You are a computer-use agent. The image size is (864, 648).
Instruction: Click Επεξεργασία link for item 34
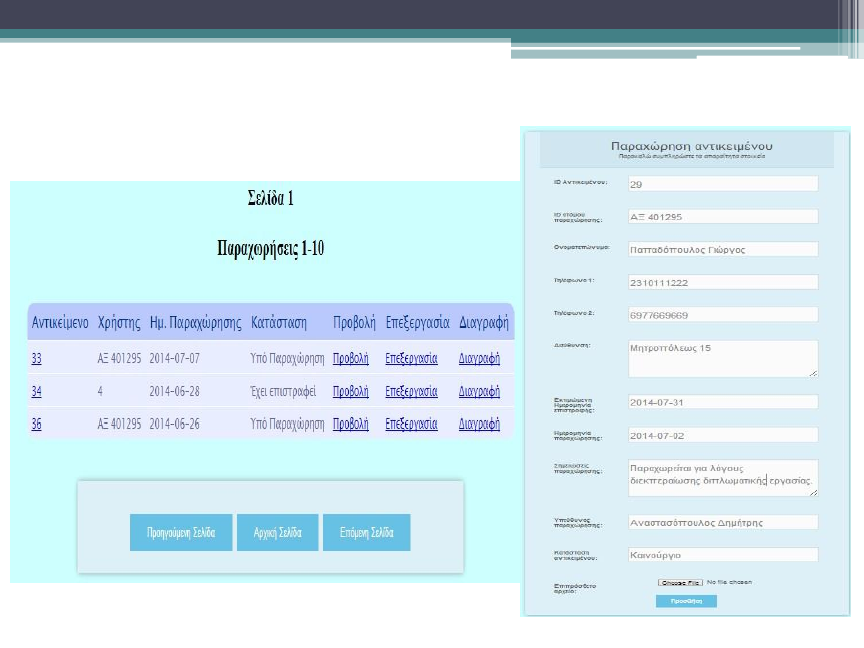[x=411, y=391]
